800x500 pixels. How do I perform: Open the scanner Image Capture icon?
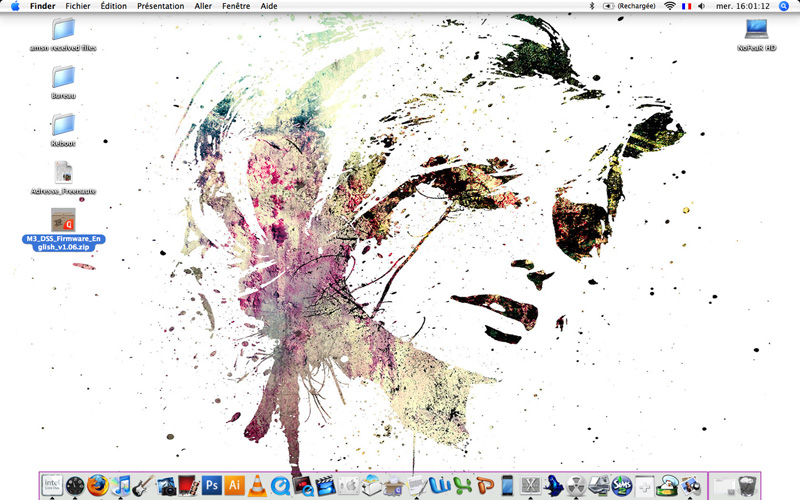click(x=599, y=485)
